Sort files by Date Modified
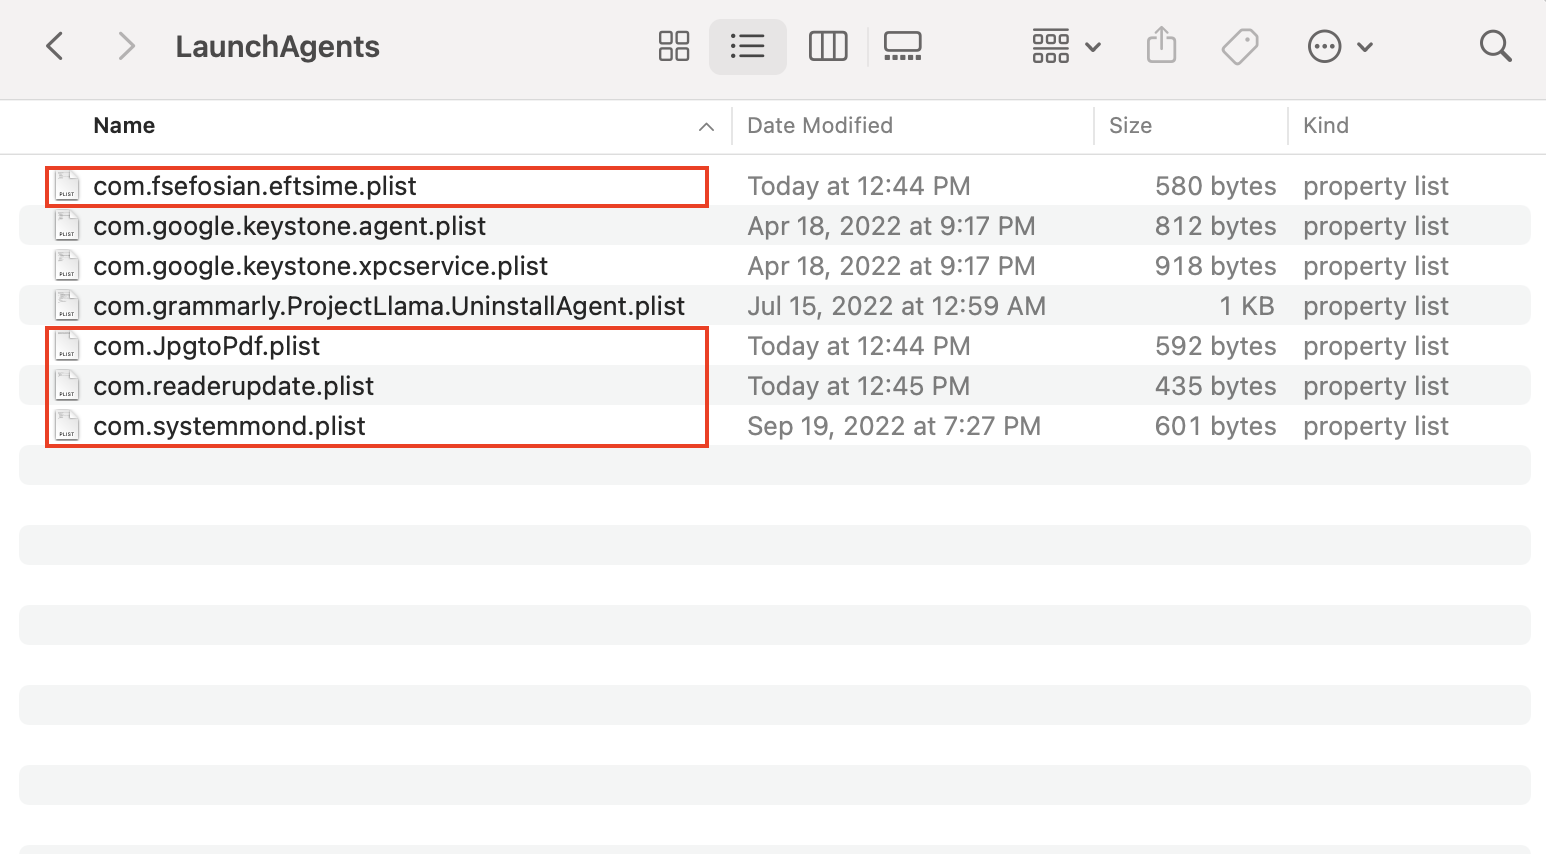1546x854 pixels. point(820,126)
